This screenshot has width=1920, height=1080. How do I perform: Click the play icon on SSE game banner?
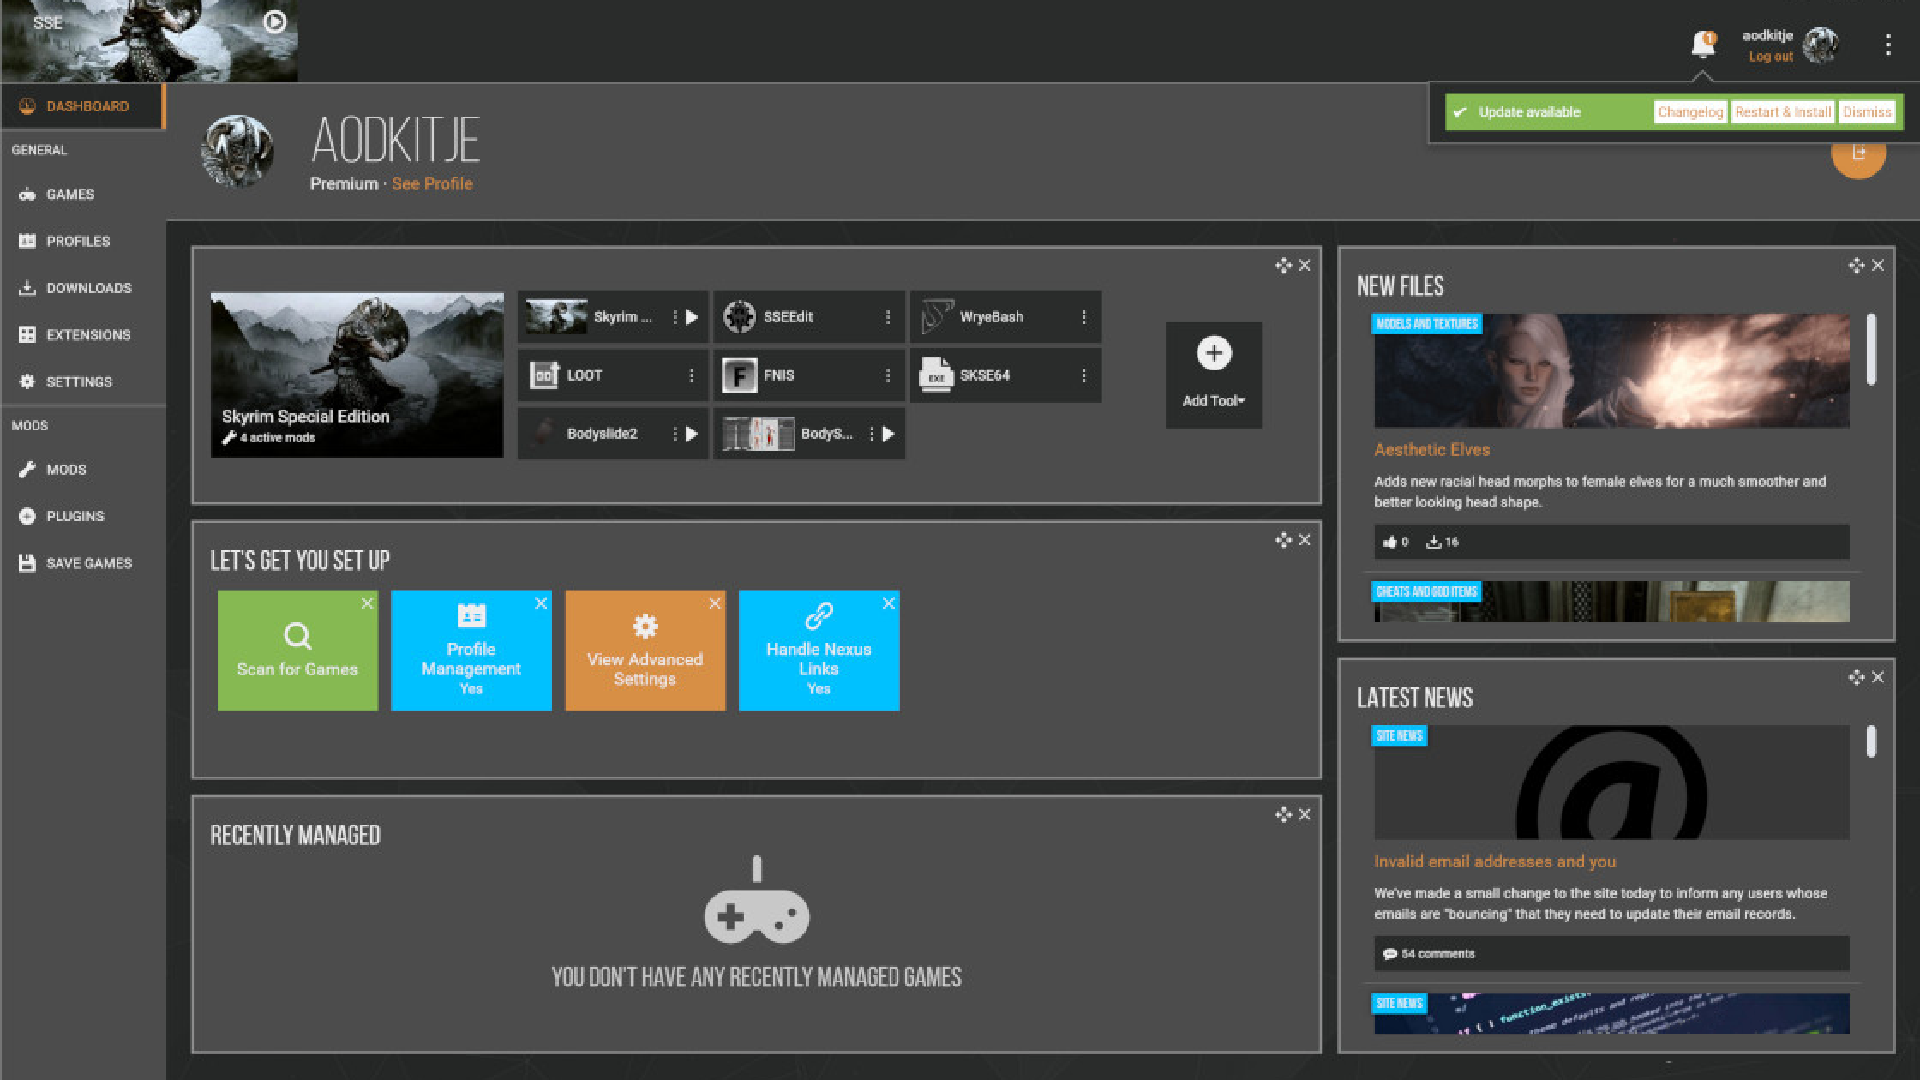pyautogui.click(x=274, y=21)
